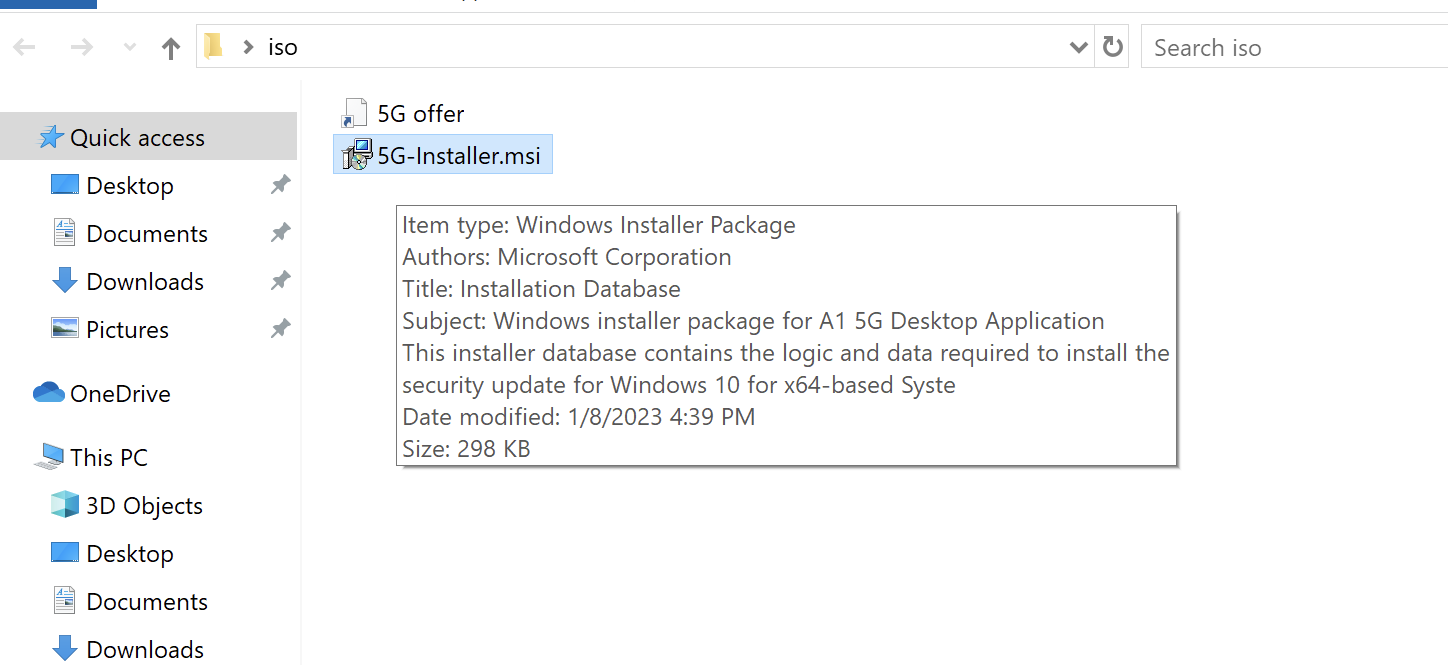Open the 5G-Installer.msi file icon
The image size is (1448, 665).
pos(355,153)
